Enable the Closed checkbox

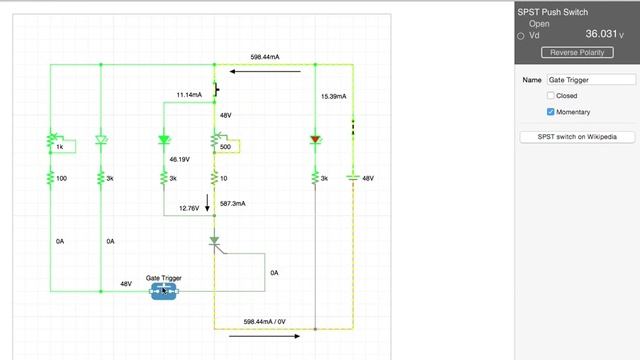pyautogui.click(x=551, y=96)
